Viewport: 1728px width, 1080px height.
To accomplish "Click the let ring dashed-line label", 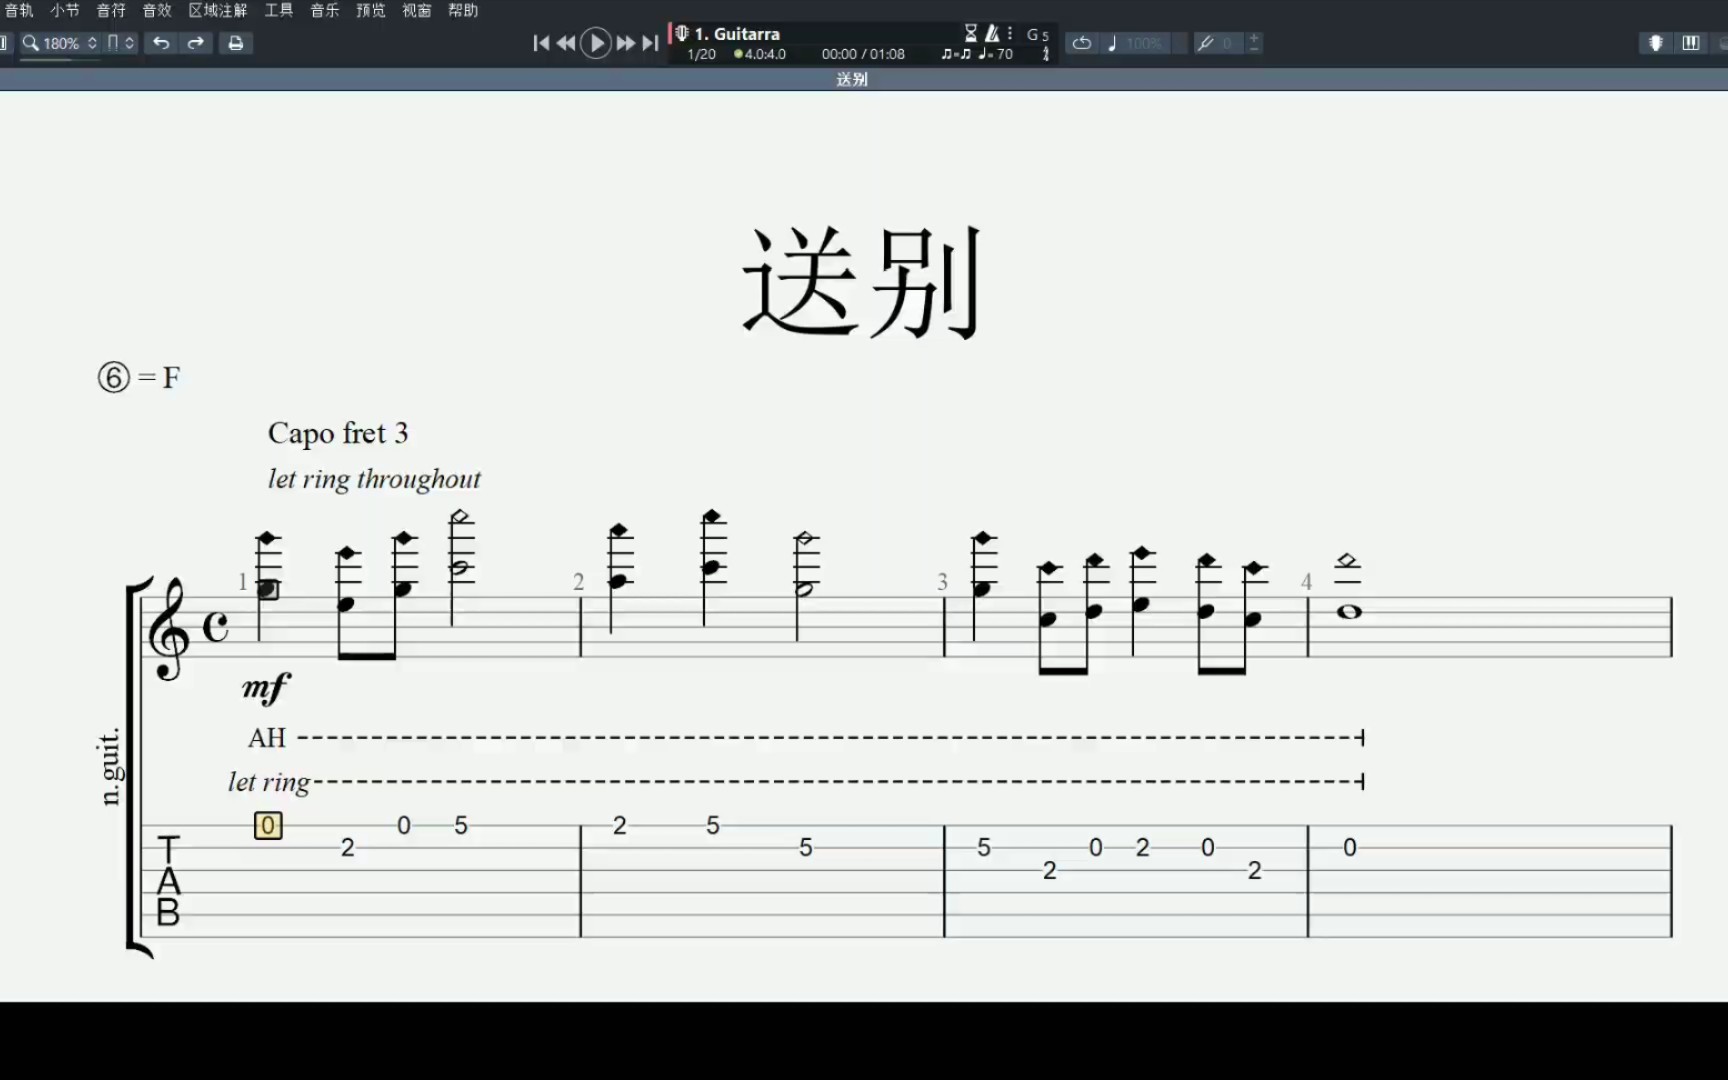I will point(269,782).
